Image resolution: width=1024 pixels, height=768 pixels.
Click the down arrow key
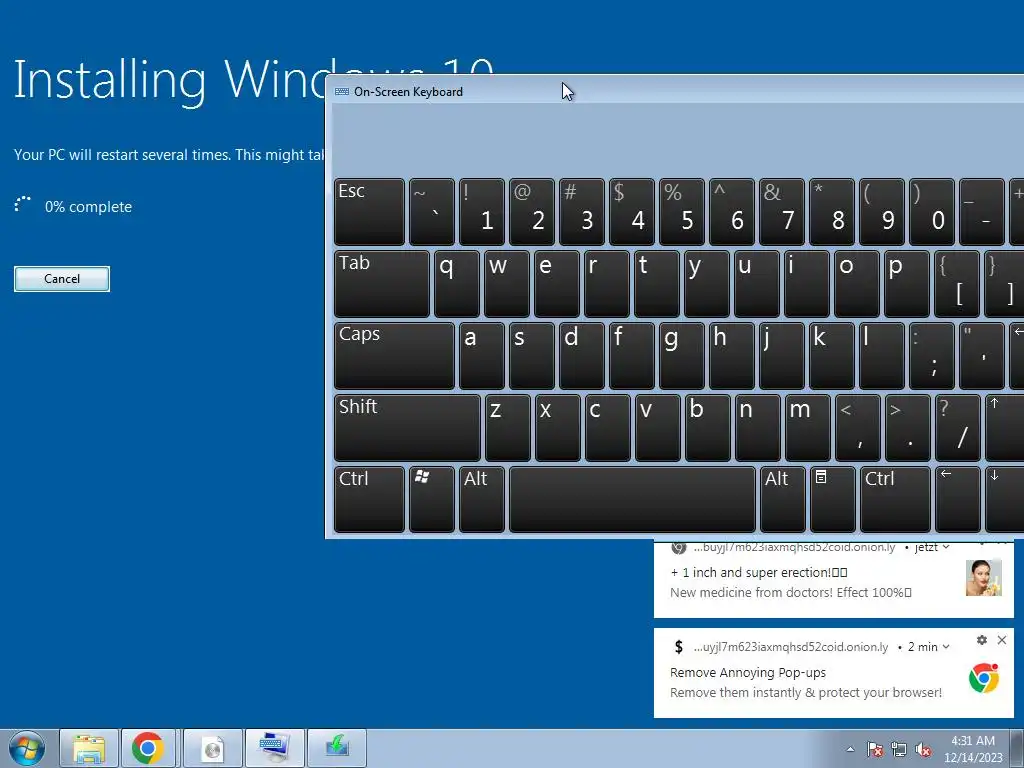tap(1004, 500)
